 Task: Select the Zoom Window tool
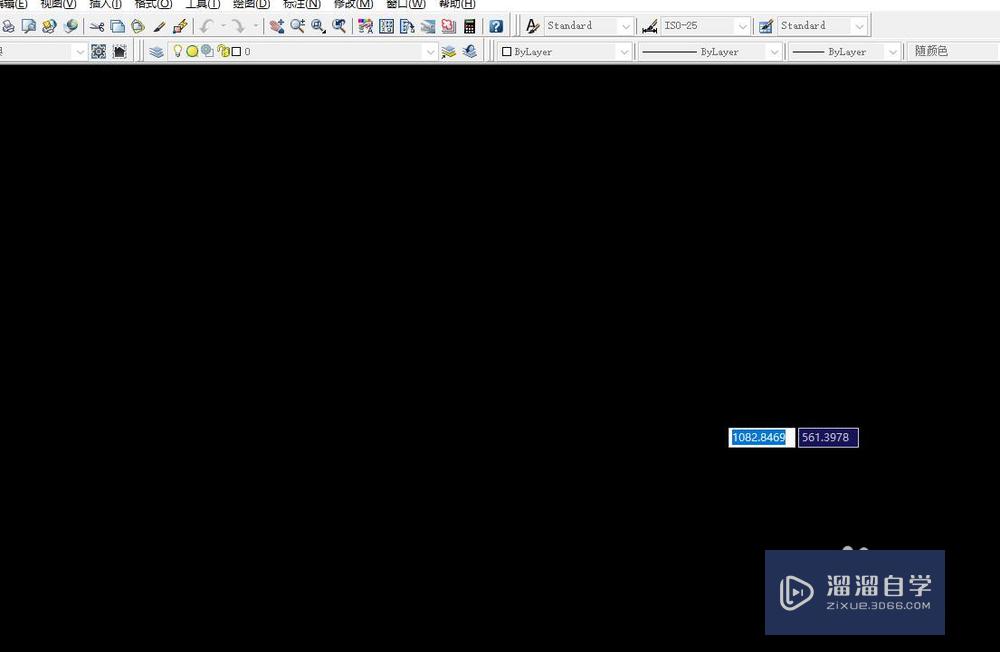[316, 26]
